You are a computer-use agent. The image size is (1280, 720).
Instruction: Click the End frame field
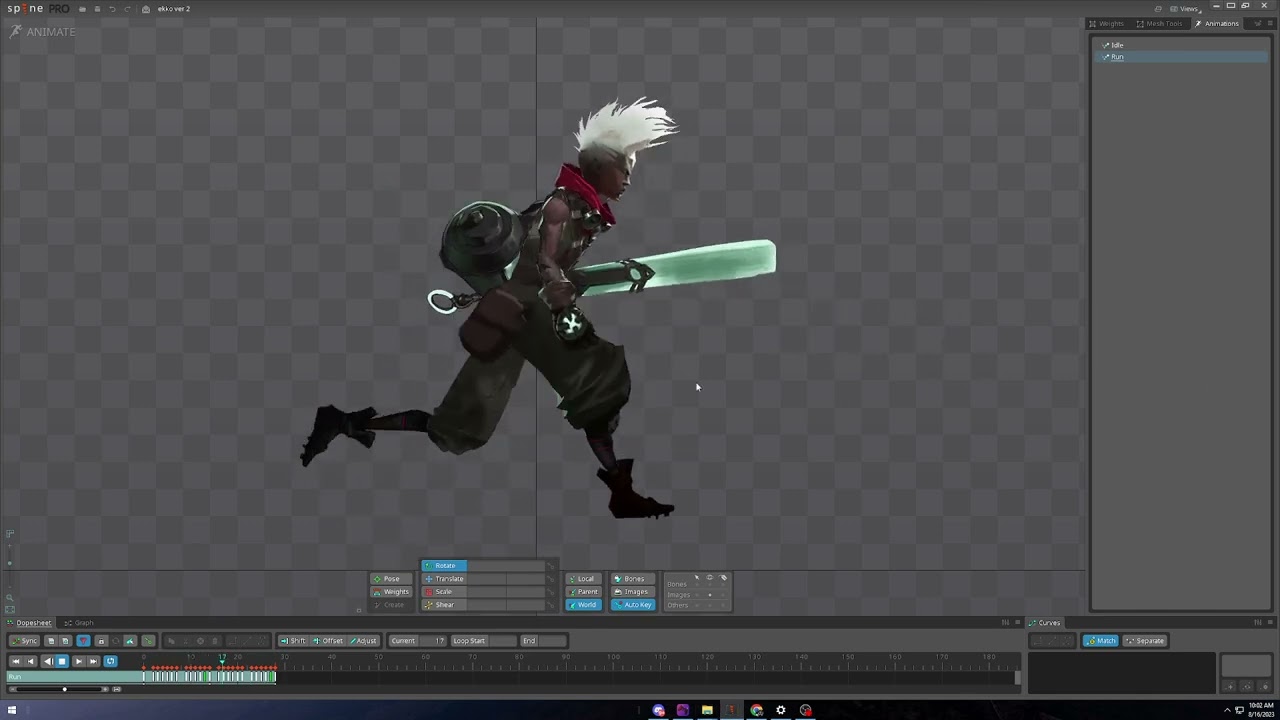tap(543, 641)
